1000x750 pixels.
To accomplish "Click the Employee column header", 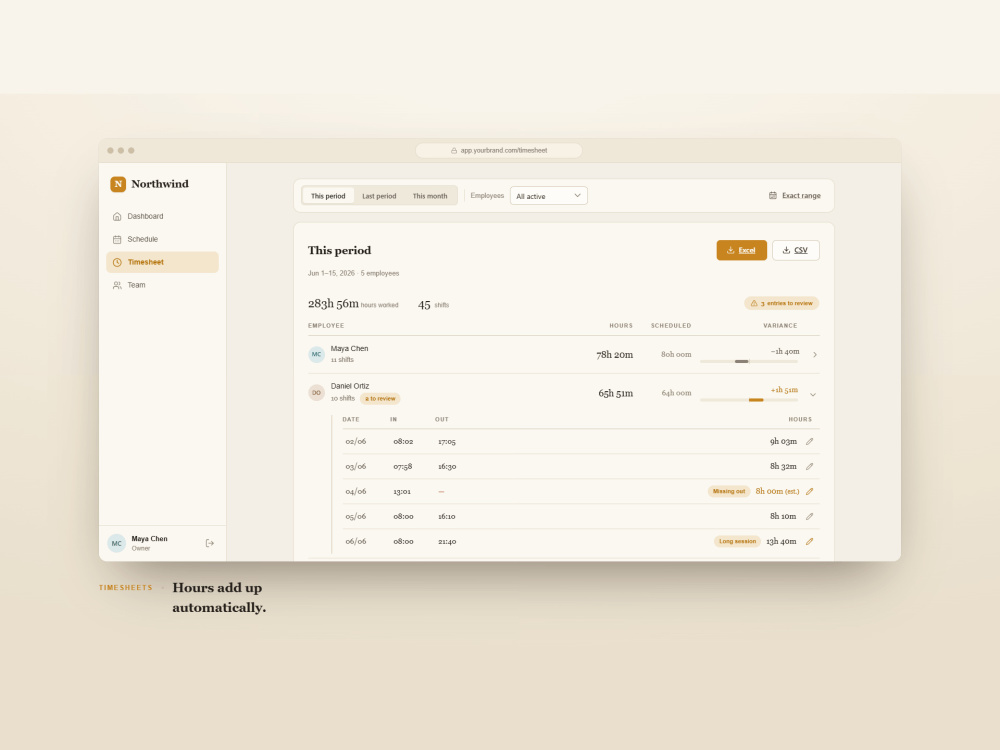I will coord(326,325).
